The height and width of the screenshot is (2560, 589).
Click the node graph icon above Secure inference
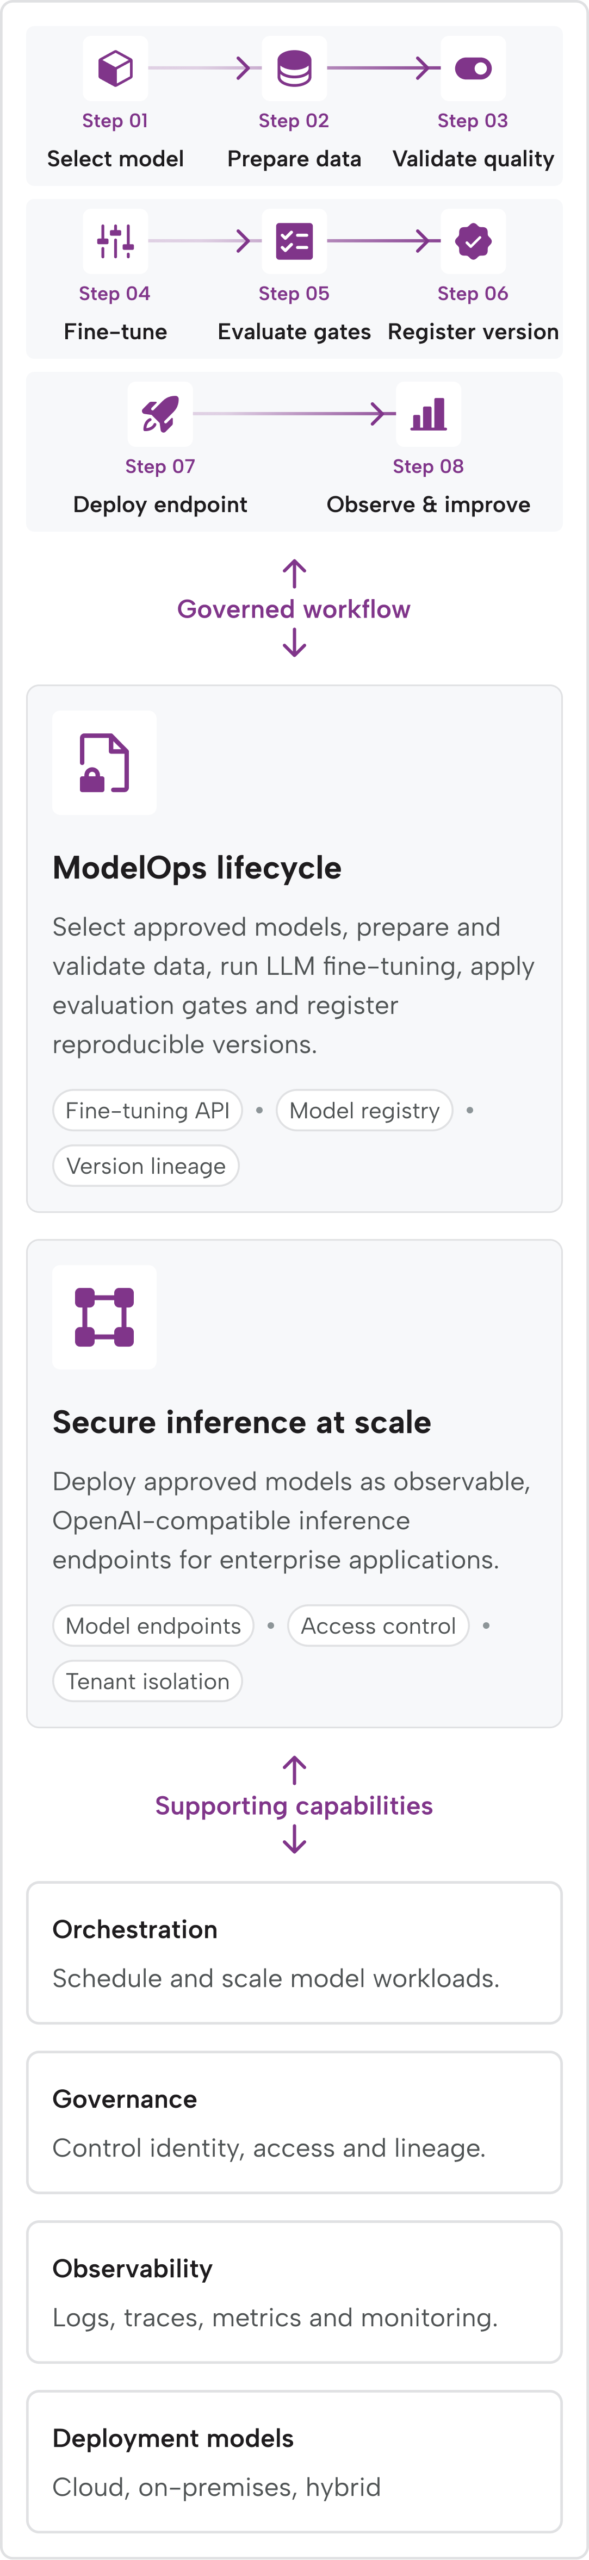[x=104, y=1317]
